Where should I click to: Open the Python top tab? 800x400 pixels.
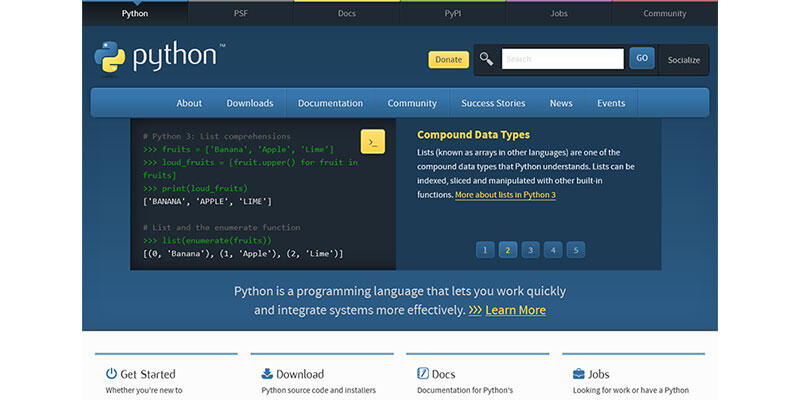pos(135,14)
